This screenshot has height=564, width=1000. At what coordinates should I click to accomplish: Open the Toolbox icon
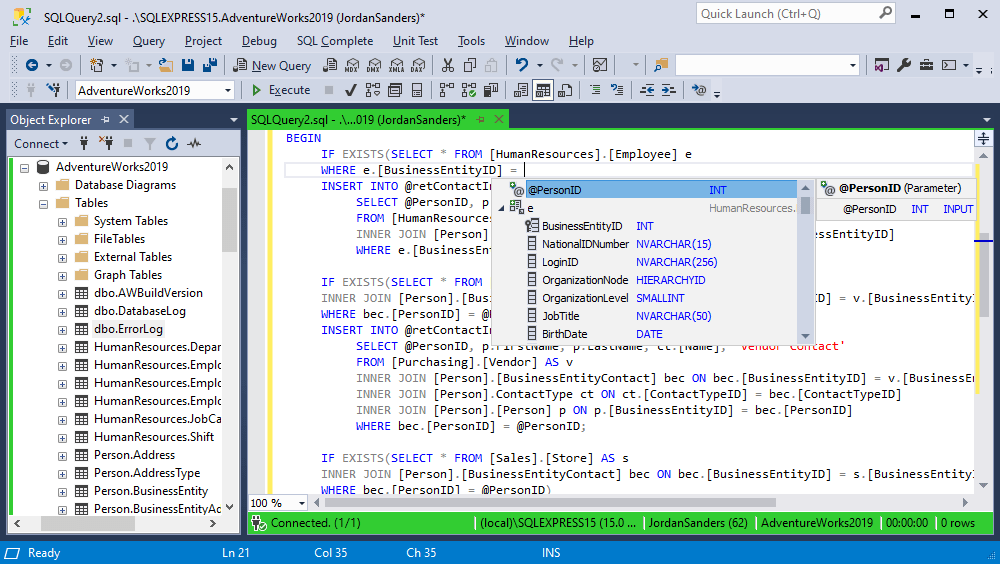click(926, 65)
